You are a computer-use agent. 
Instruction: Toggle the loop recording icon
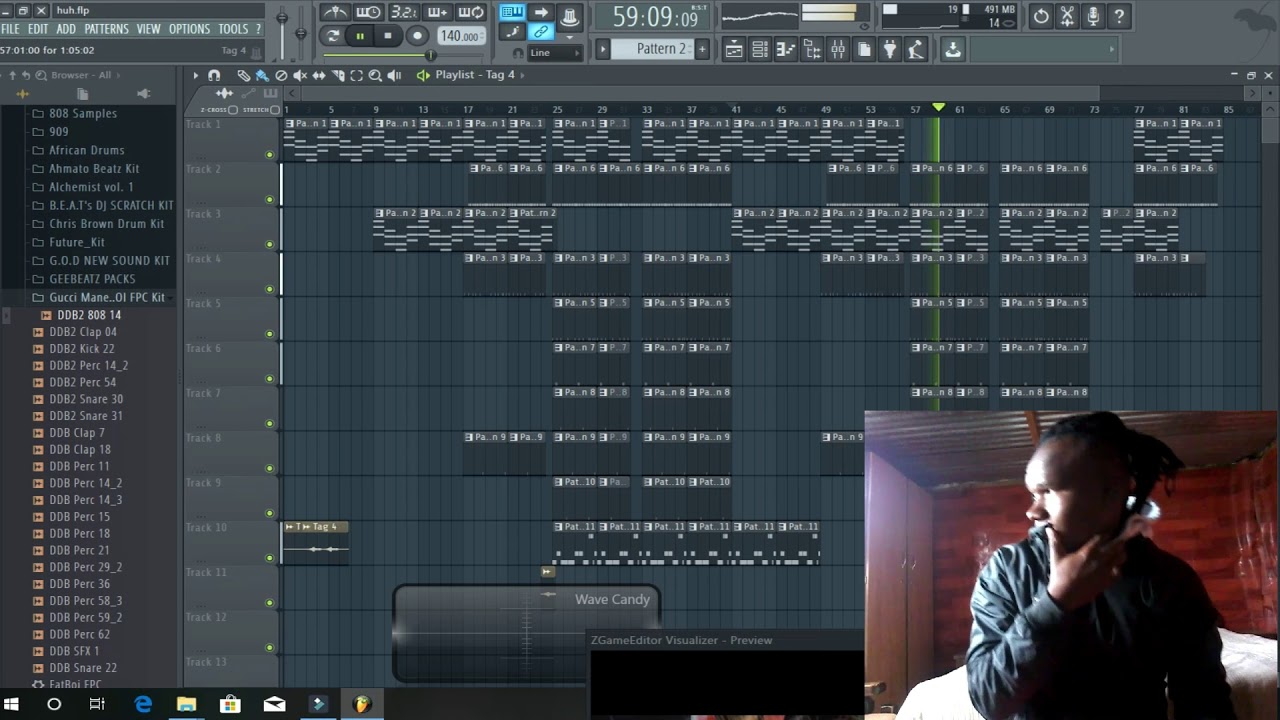pos(471,12)
